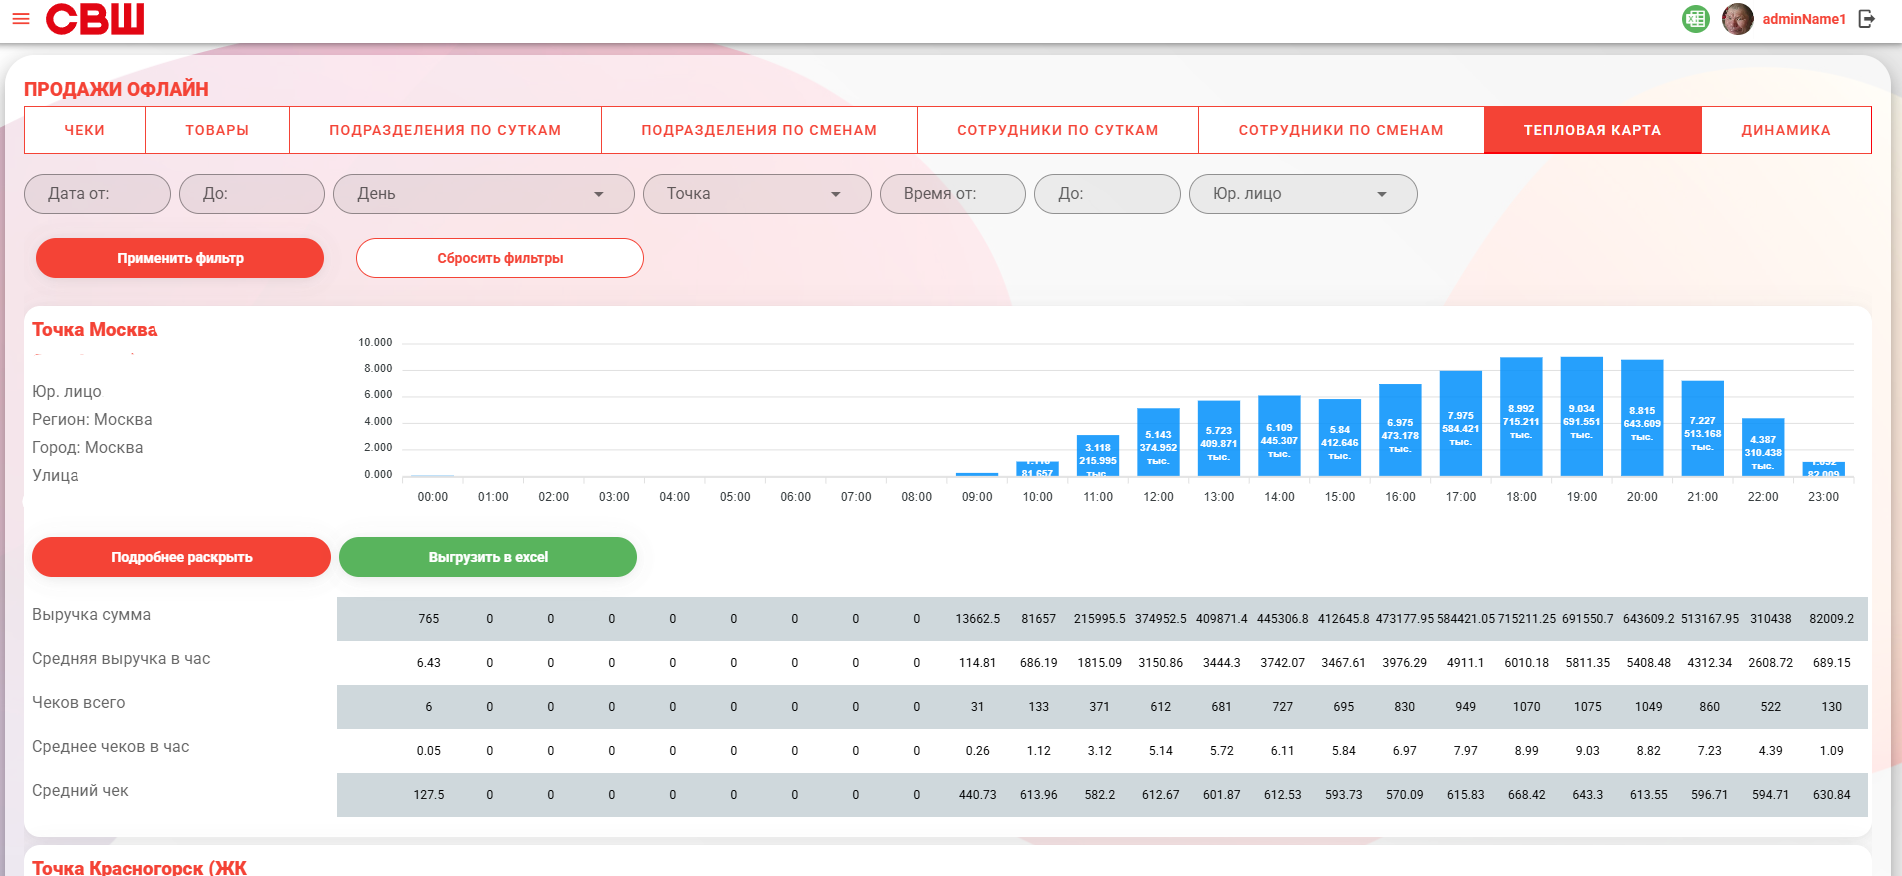Screen dimensions: 1902x876
Task: Click the revenue cell 82009.2
Action: click(1832, 619)
